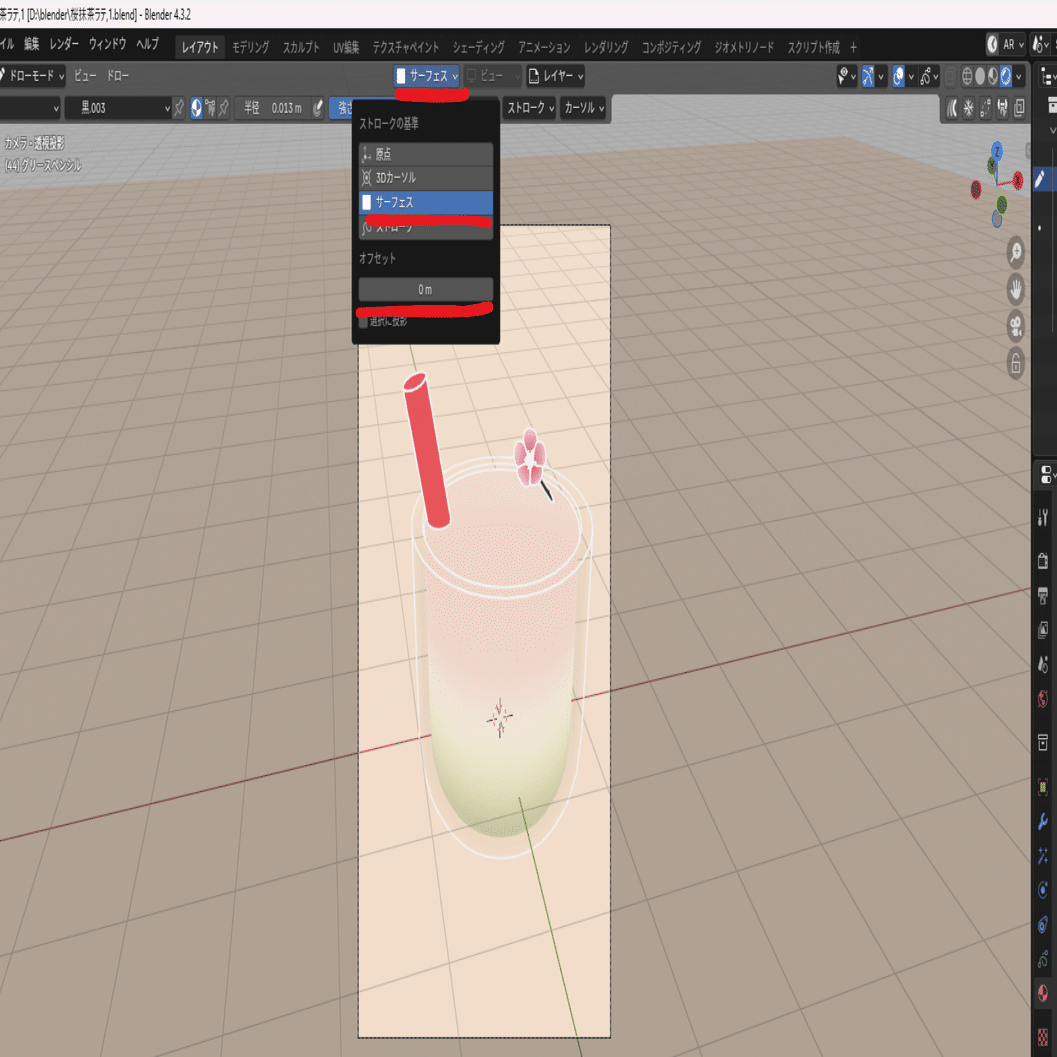This screenshot has width=1057, height=1057.
Task: Open the サーフェス stroke placement dropdown
Action: (427, 76)
